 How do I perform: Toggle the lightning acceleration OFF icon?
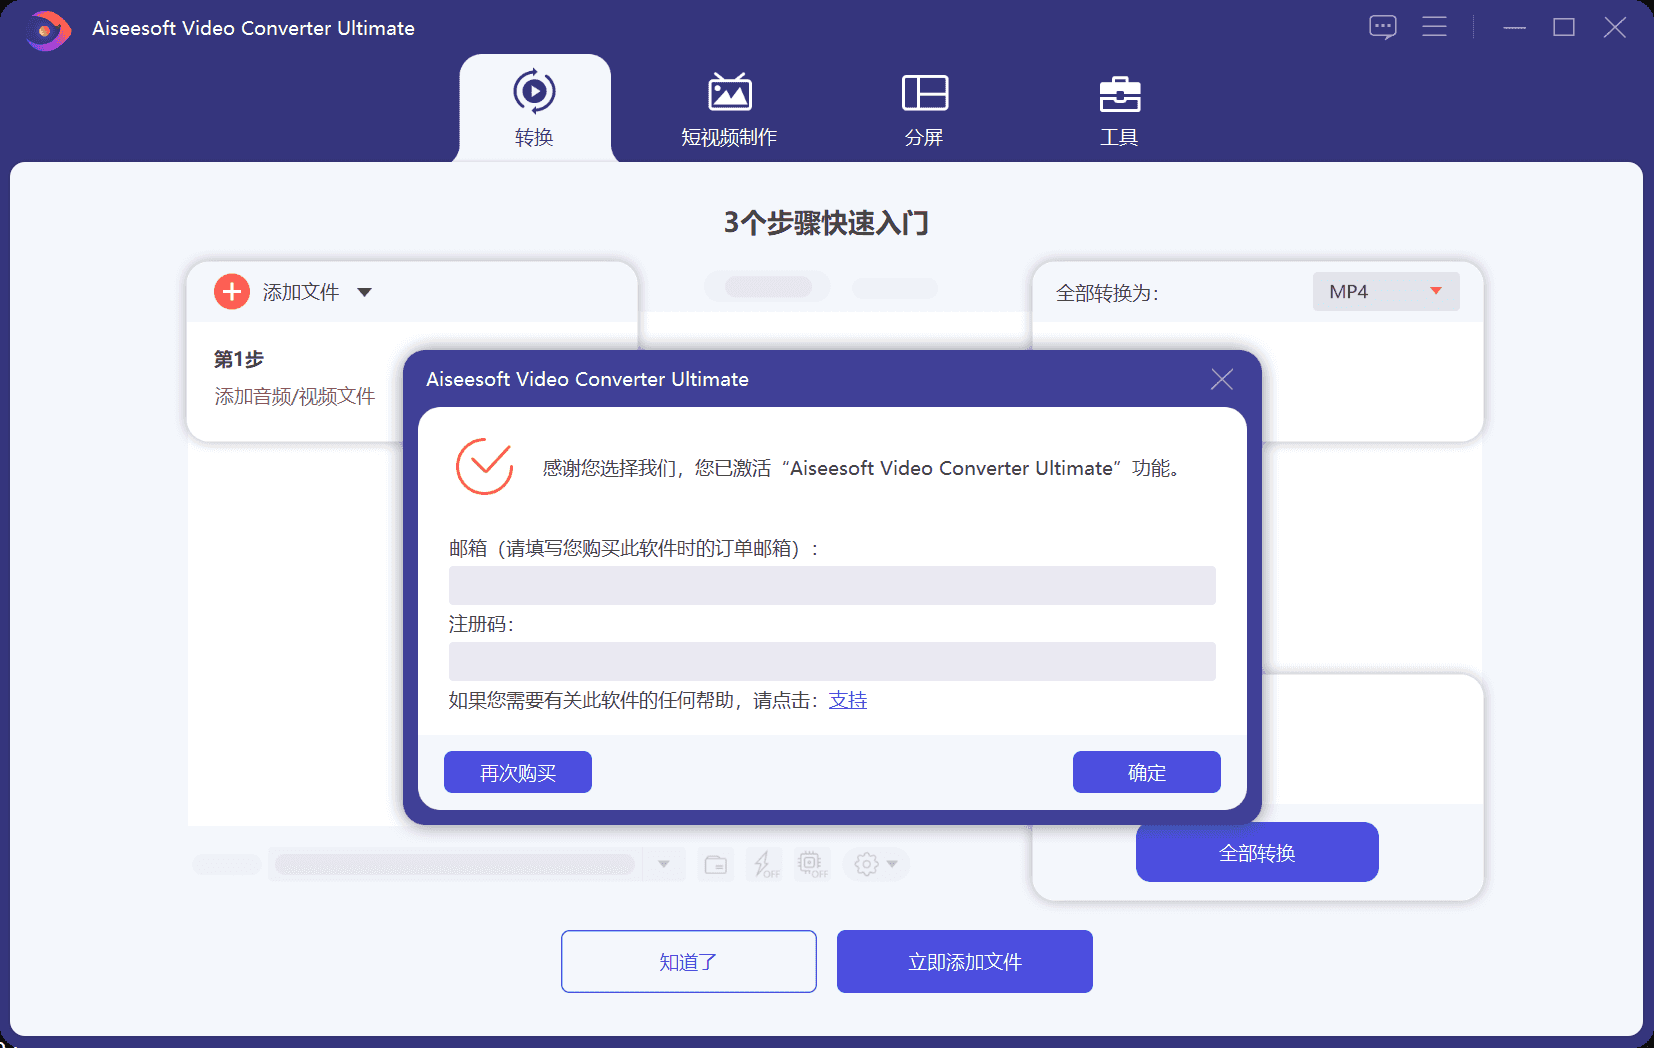[x=766, y=864]
